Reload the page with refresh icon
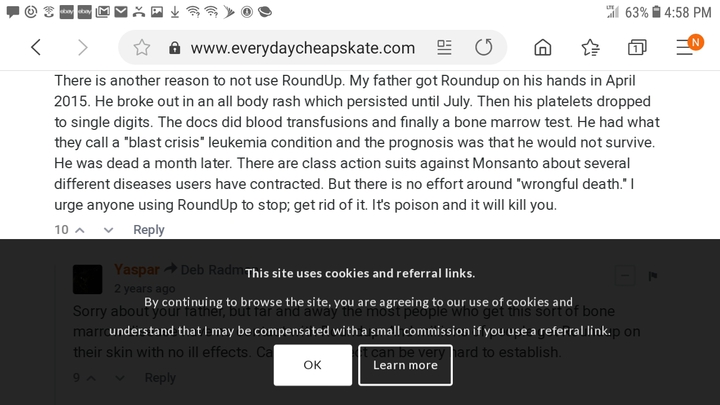The width and height of the screenshot is (720, 405). coord(484,47)
